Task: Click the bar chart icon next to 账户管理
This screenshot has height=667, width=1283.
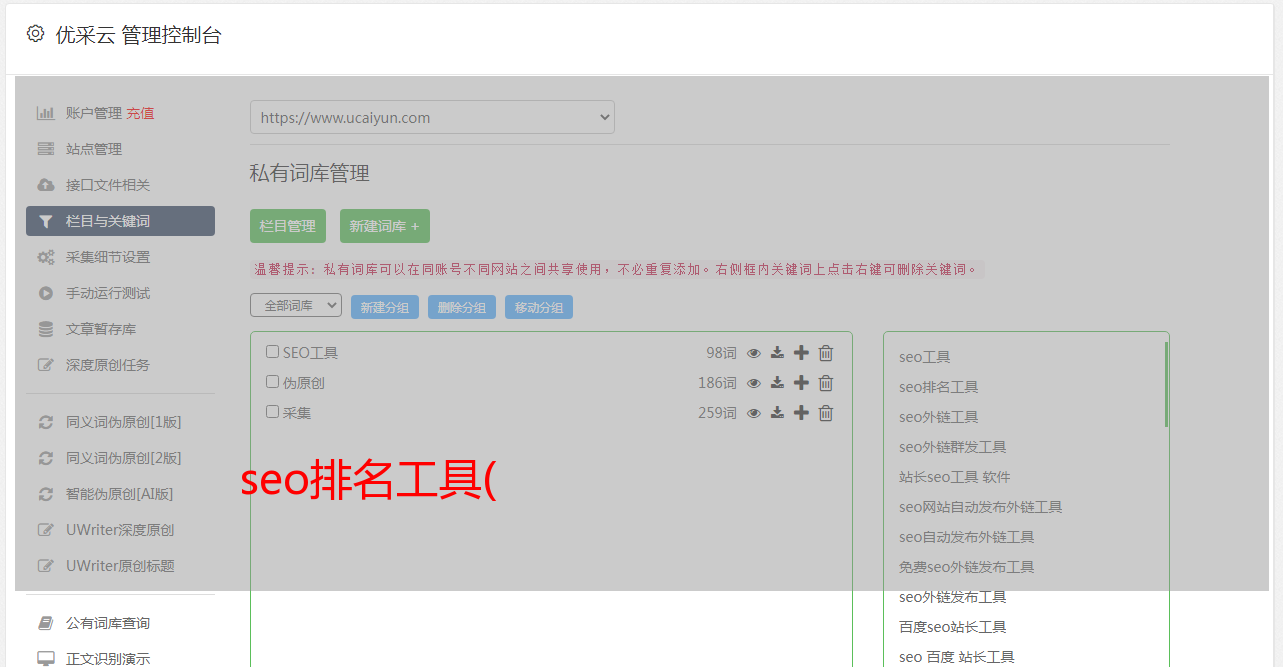Action: tap(46, 113)
